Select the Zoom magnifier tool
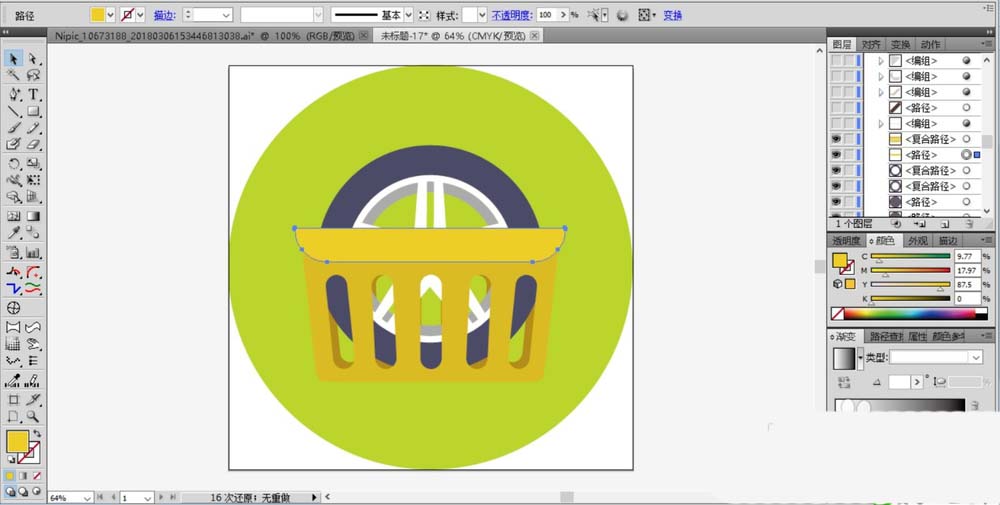1000x505 pixels. pyautogui.click(x=33, y=417)
